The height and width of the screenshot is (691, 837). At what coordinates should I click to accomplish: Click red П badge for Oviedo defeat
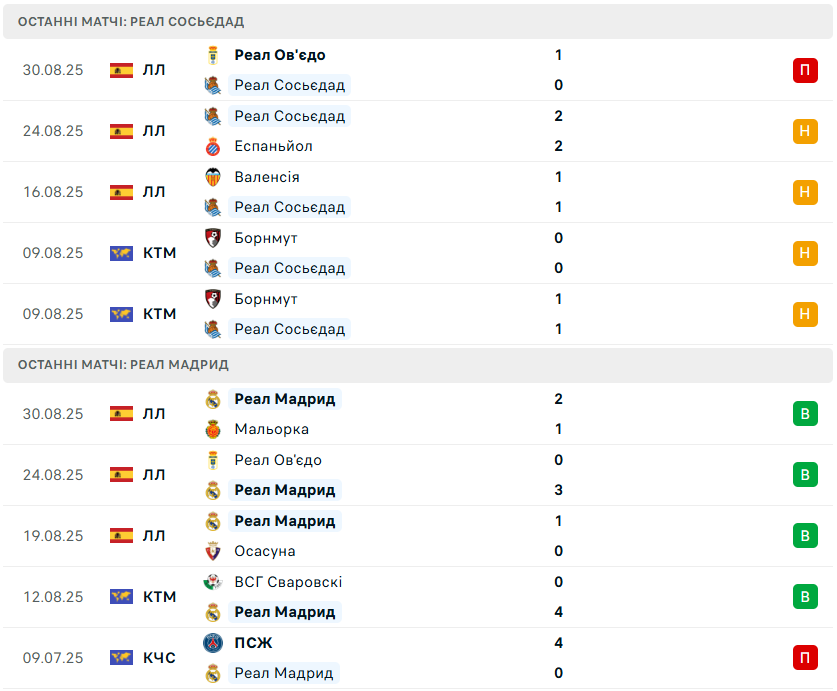pyautogui.click(x=805, y=70)
